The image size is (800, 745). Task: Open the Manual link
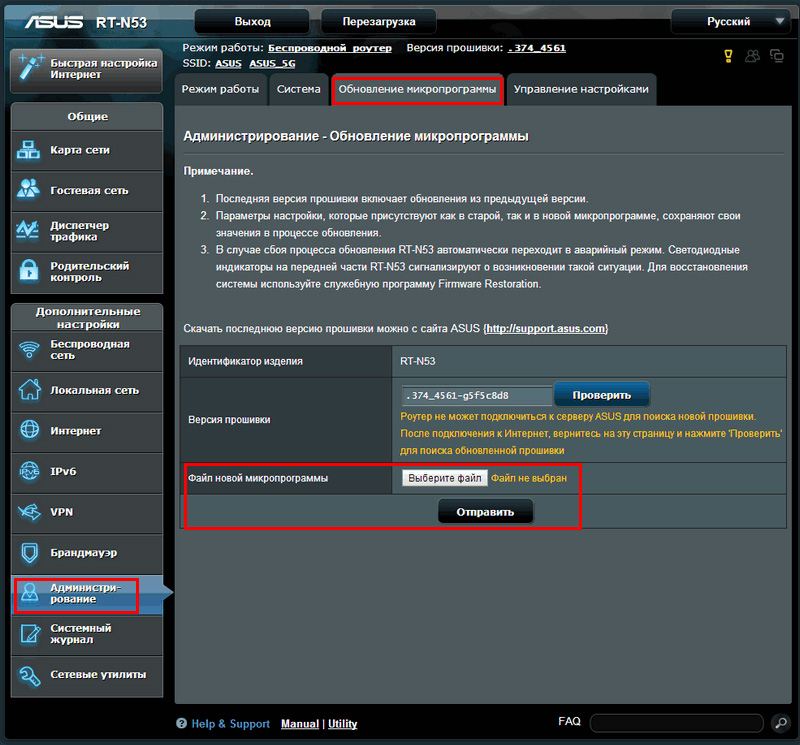pyautogui.click(x=300, y=724)
